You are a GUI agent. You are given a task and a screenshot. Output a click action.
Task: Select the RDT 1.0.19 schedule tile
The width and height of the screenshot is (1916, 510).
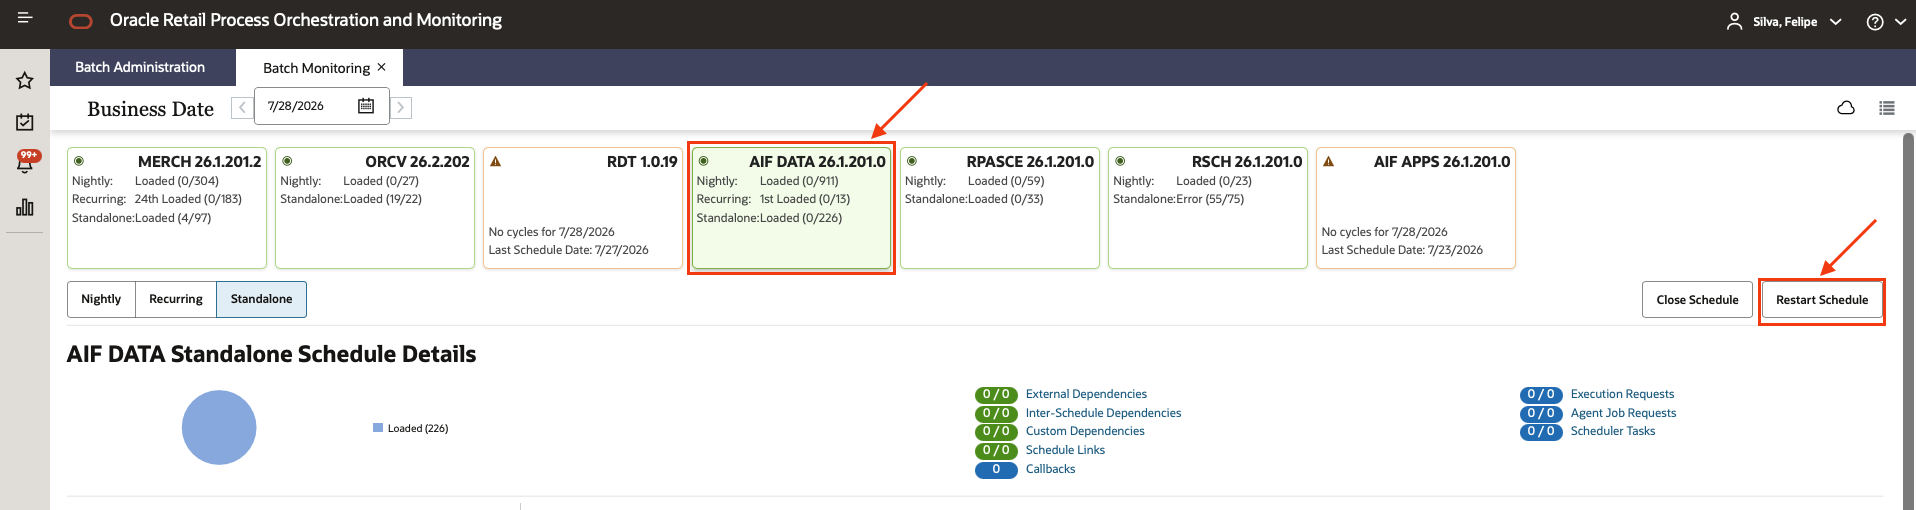(x=583, y=208)
